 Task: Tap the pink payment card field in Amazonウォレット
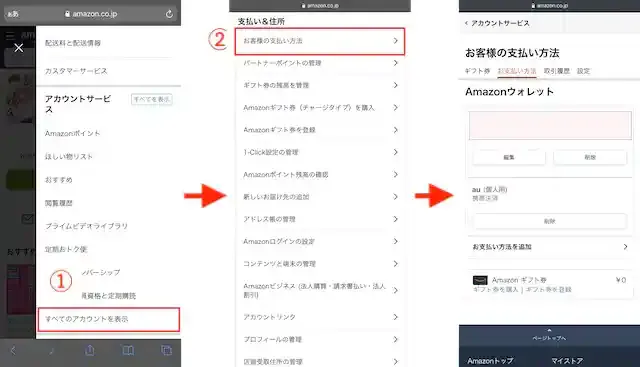[550, 125]
